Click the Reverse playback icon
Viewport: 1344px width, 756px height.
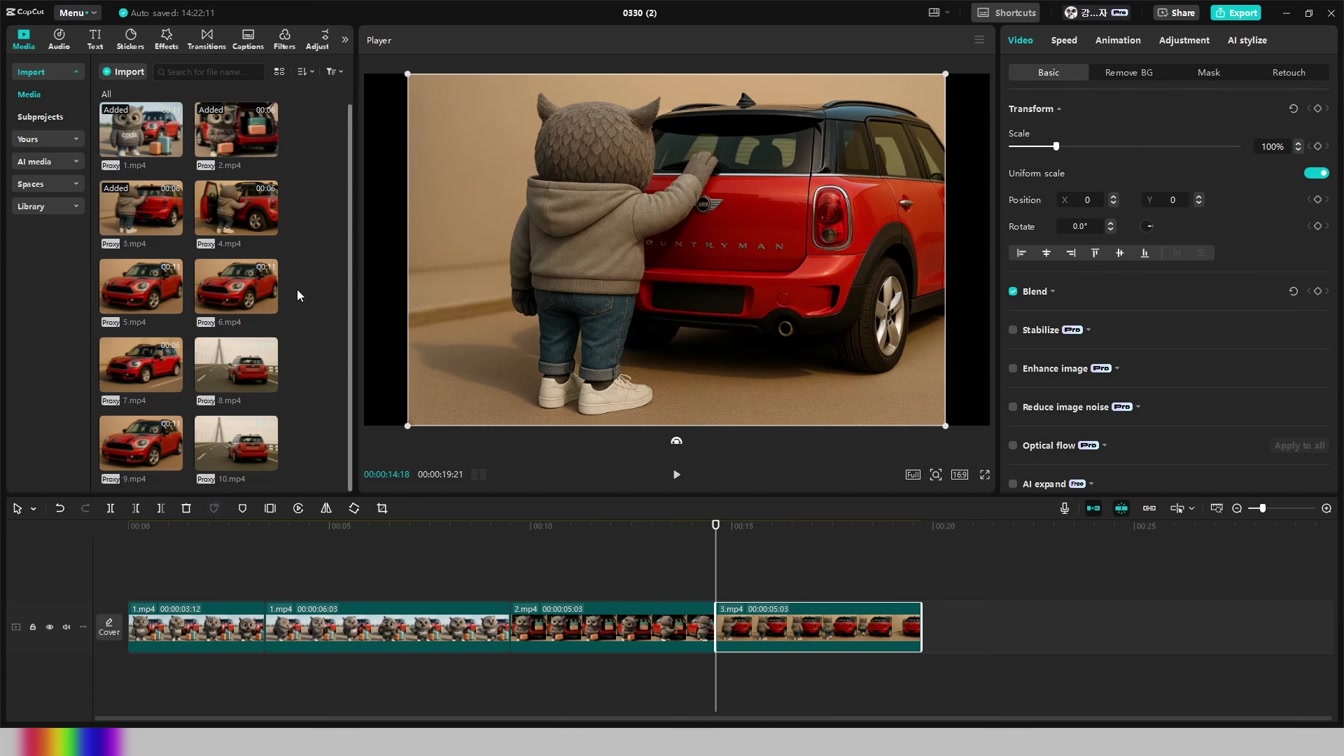298,508
